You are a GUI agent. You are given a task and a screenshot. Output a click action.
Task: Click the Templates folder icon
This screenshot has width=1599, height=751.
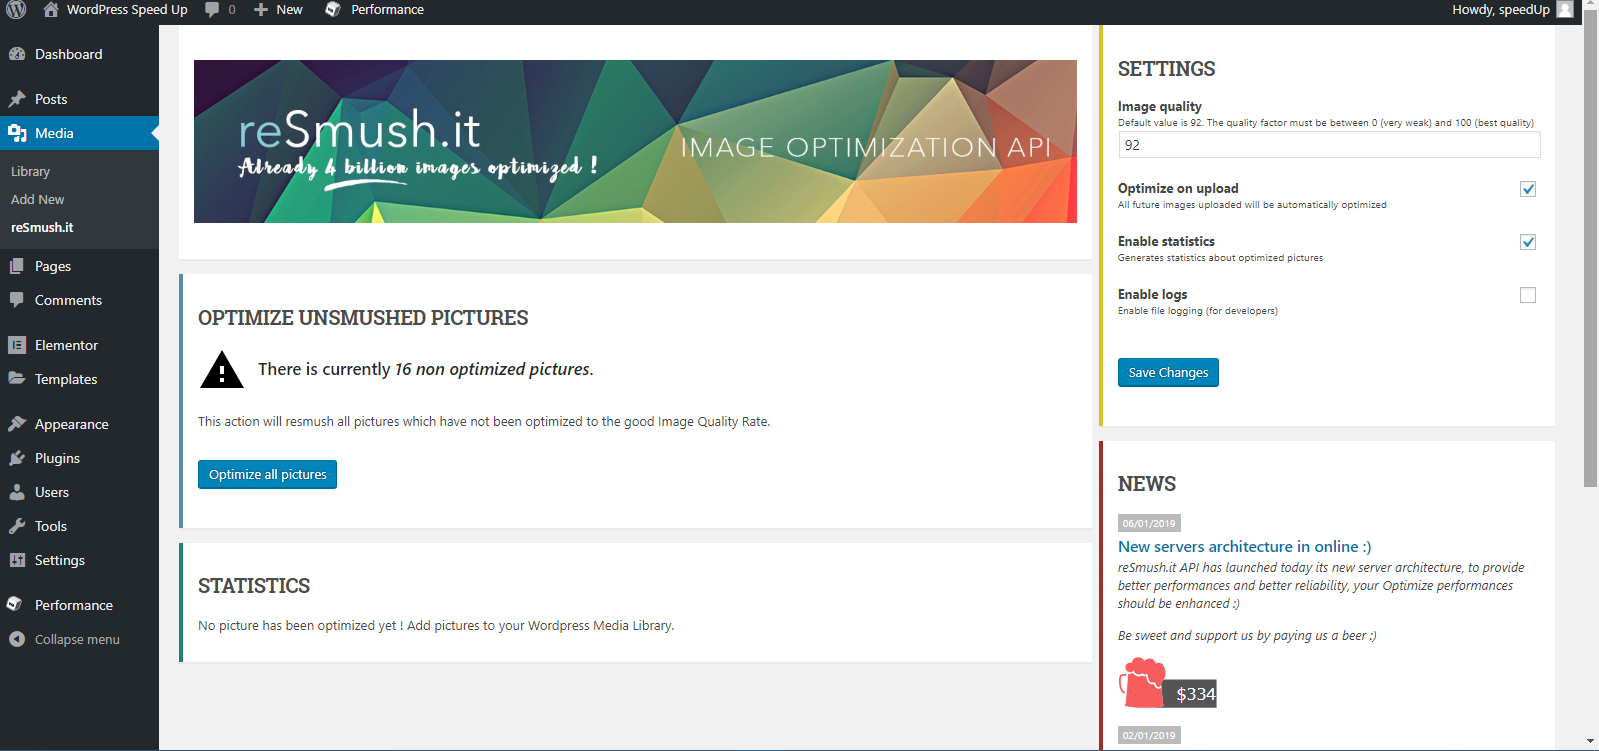point(17,379)
